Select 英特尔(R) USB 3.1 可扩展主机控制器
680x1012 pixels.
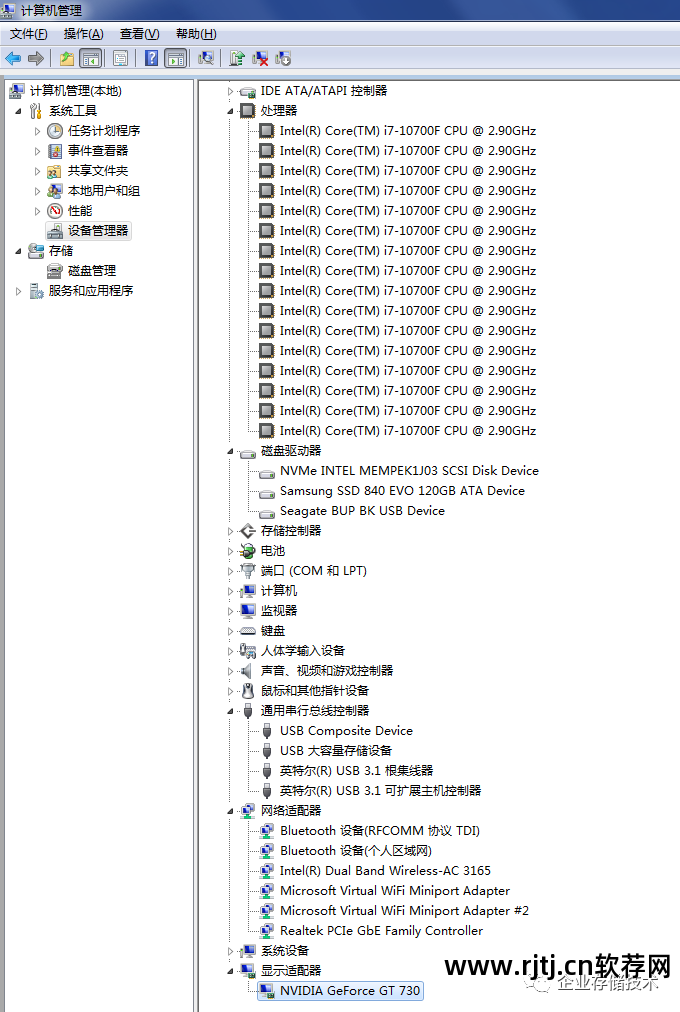(380, 791)
